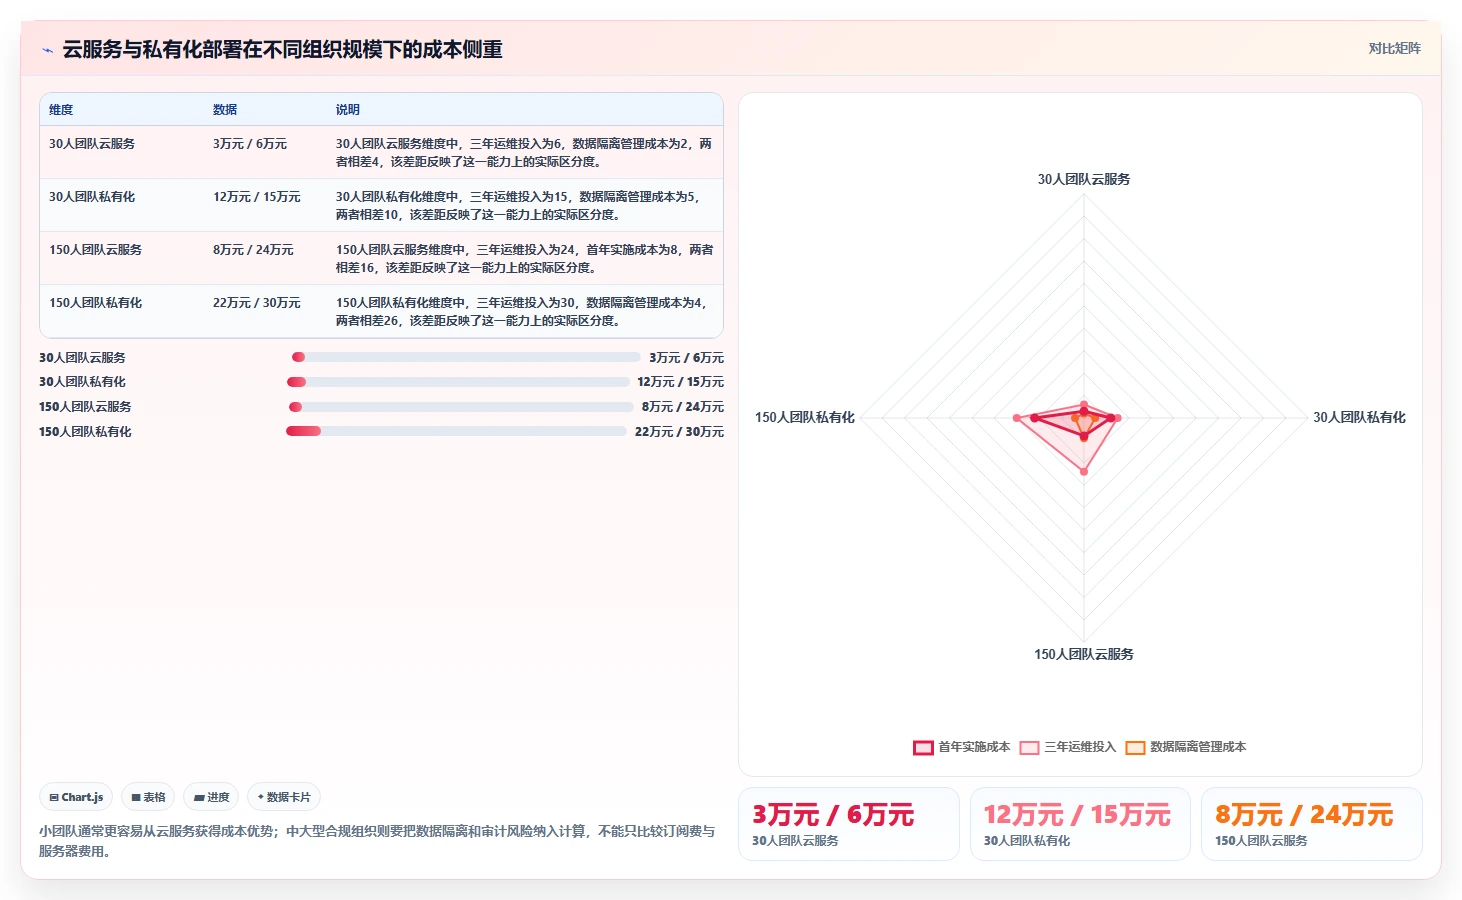1462x900 pixels.
Task: Click table value 22万元 / 30万元
Action: [257, 303]
